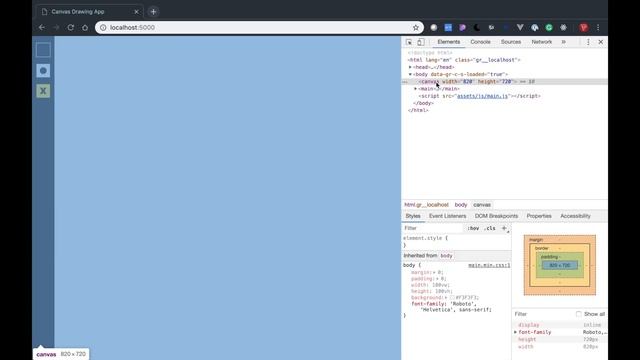This screenshot has width=640, height=360.
Task: Click the computed display property row
Action: pyautogui.click(x=560, y=325)
